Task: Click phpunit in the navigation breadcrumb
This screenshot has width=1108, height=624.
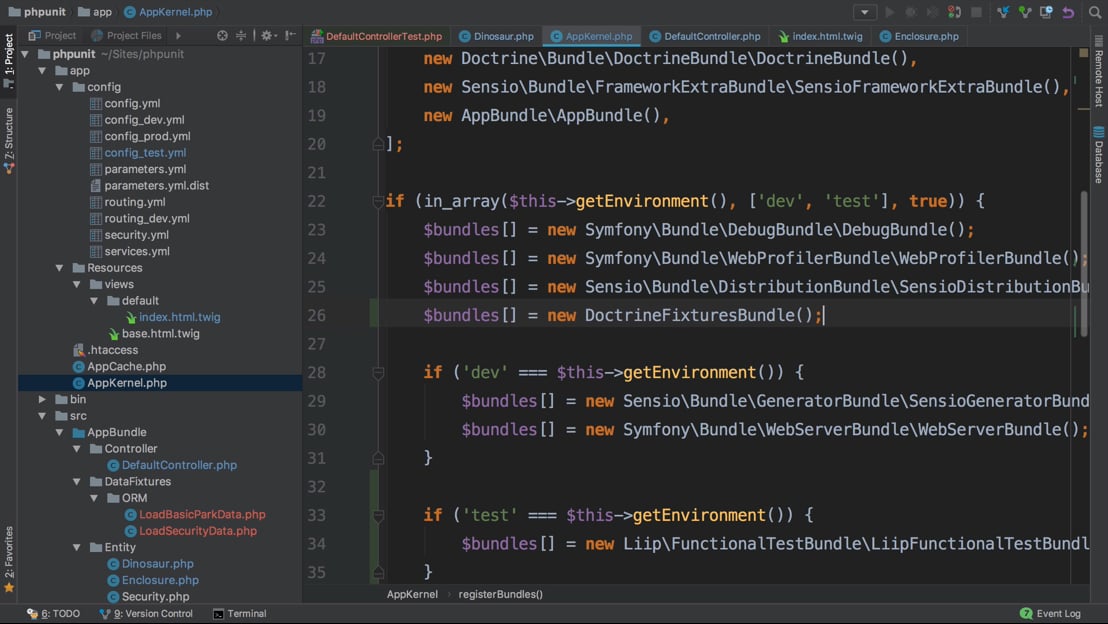Action: tap(37, 12)
